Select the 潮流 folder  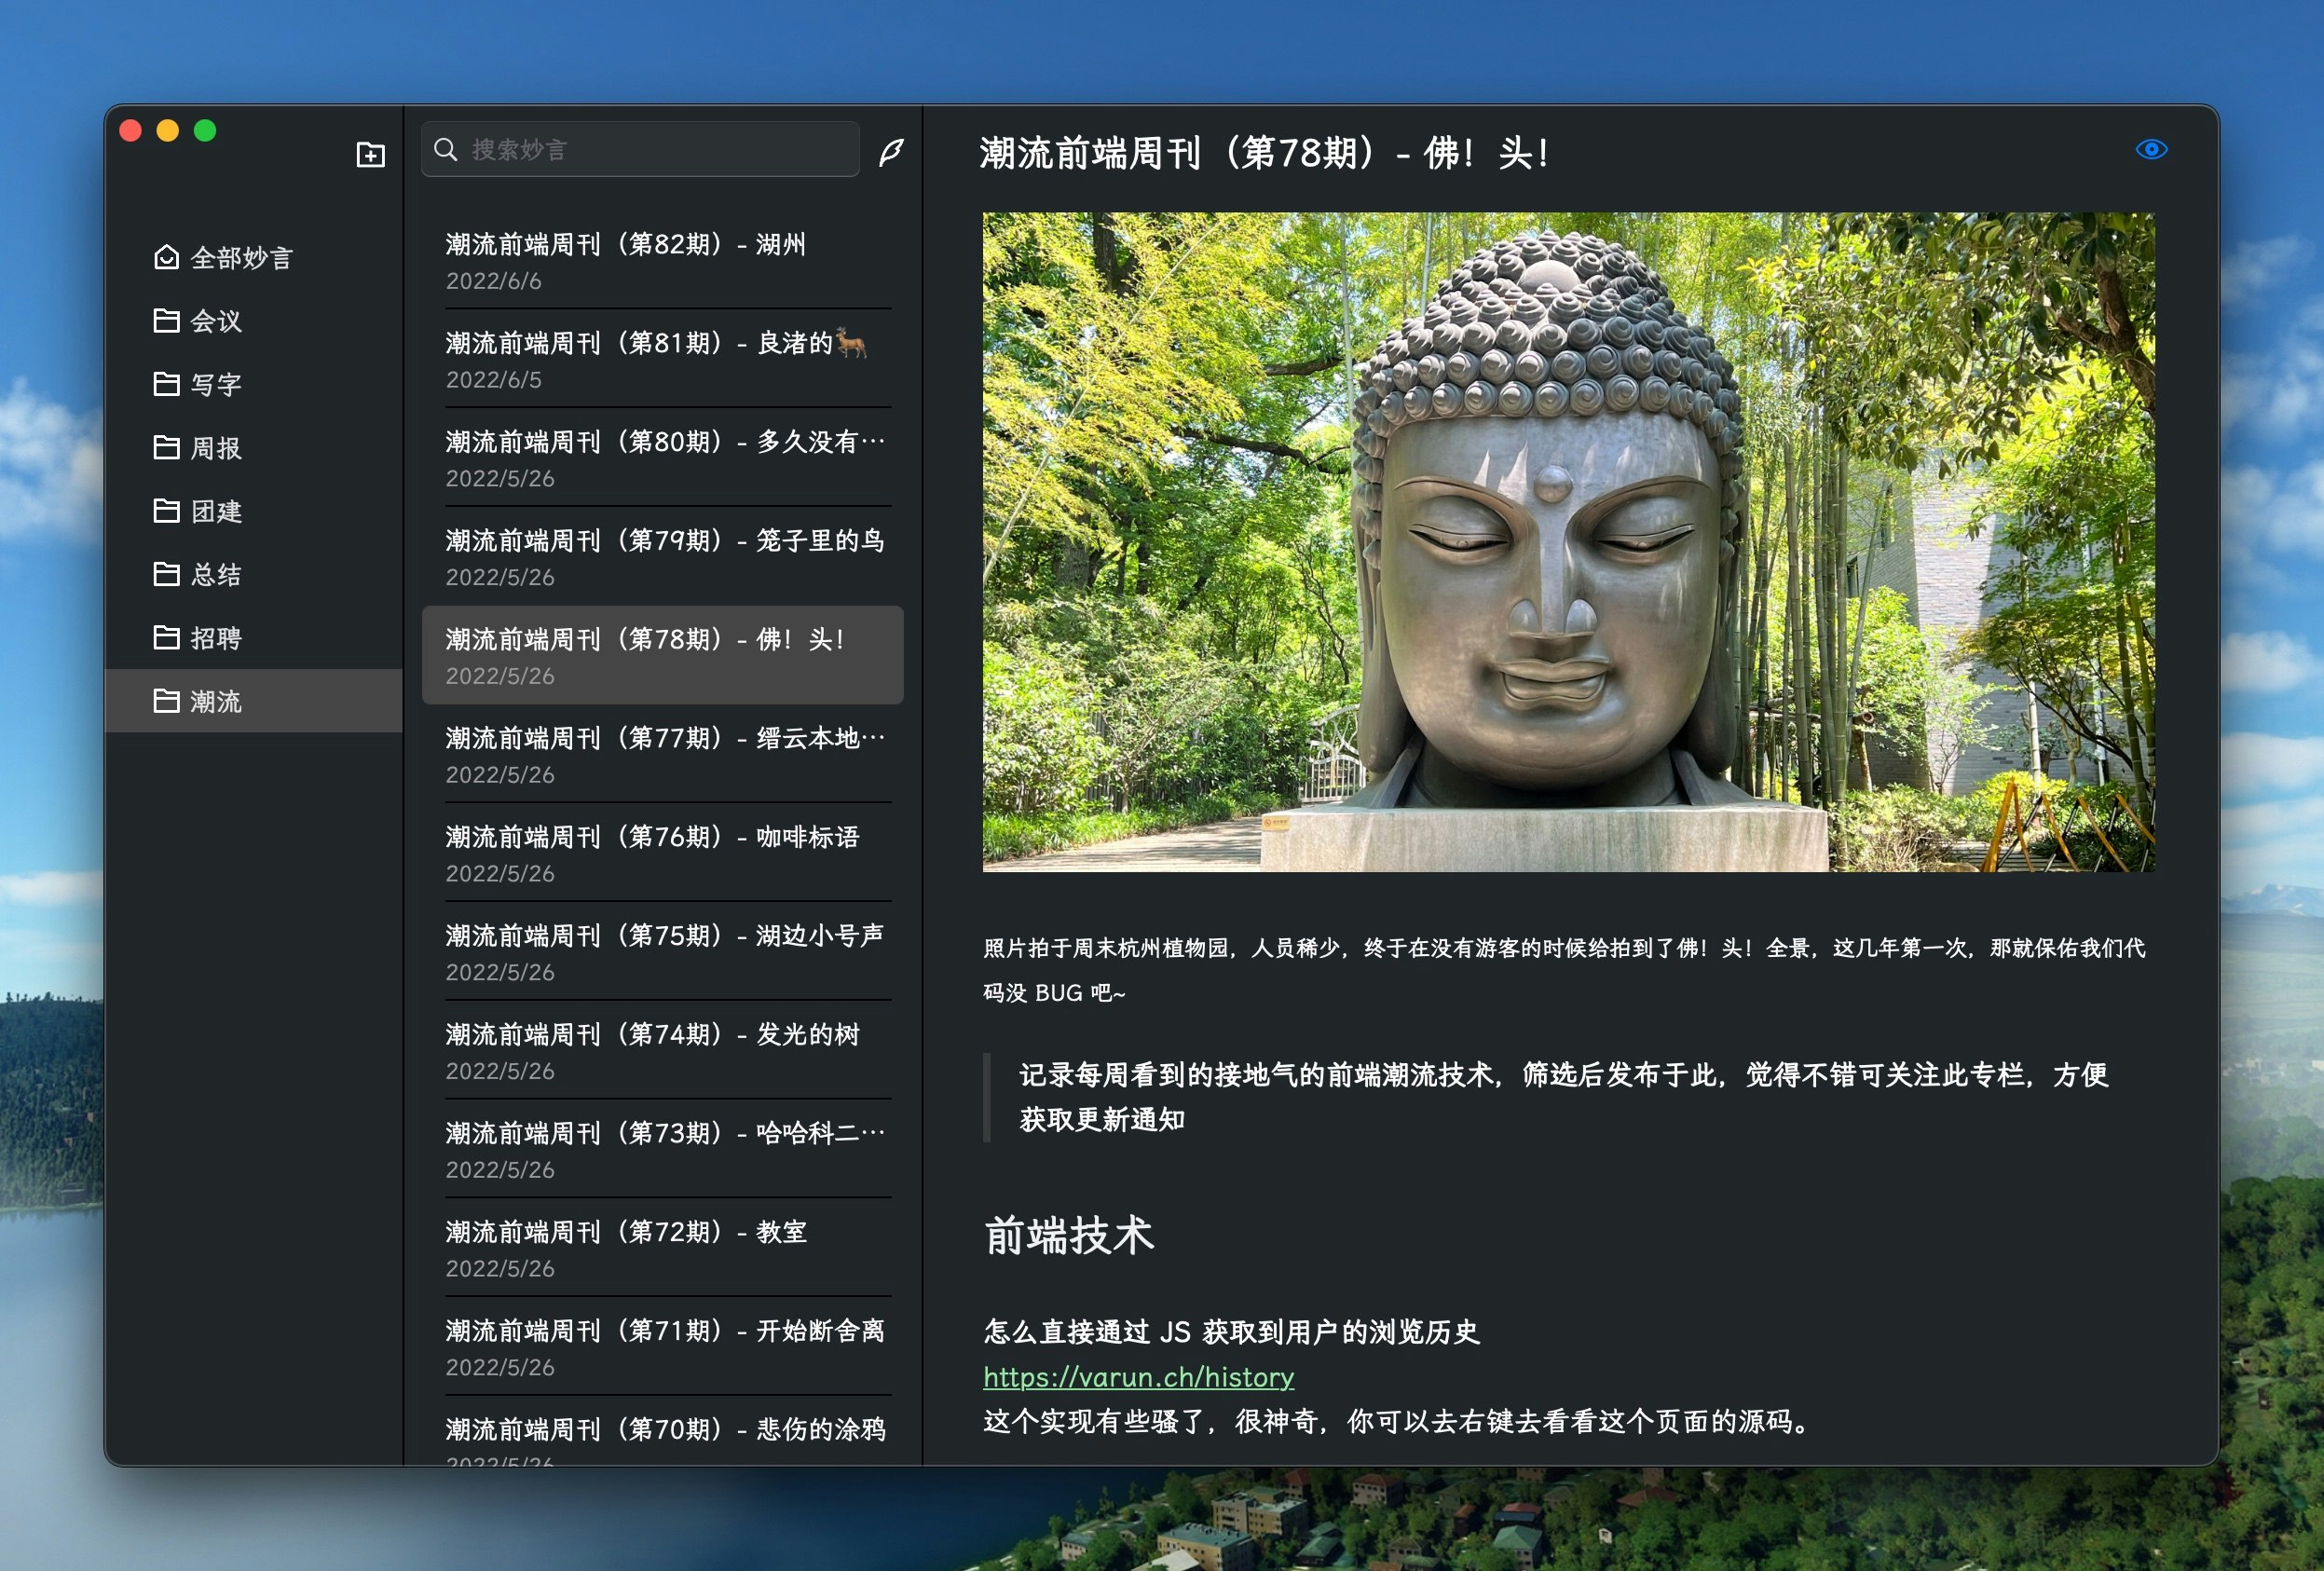(253, 701)
